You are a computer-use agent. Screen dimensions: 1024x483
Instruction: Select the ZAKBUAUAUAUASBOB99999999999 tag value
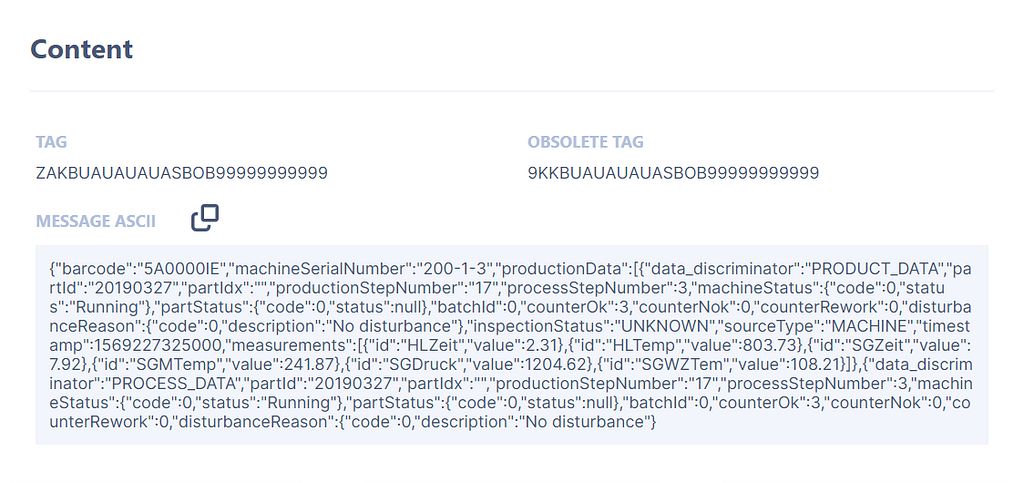[x=181, y=173]
